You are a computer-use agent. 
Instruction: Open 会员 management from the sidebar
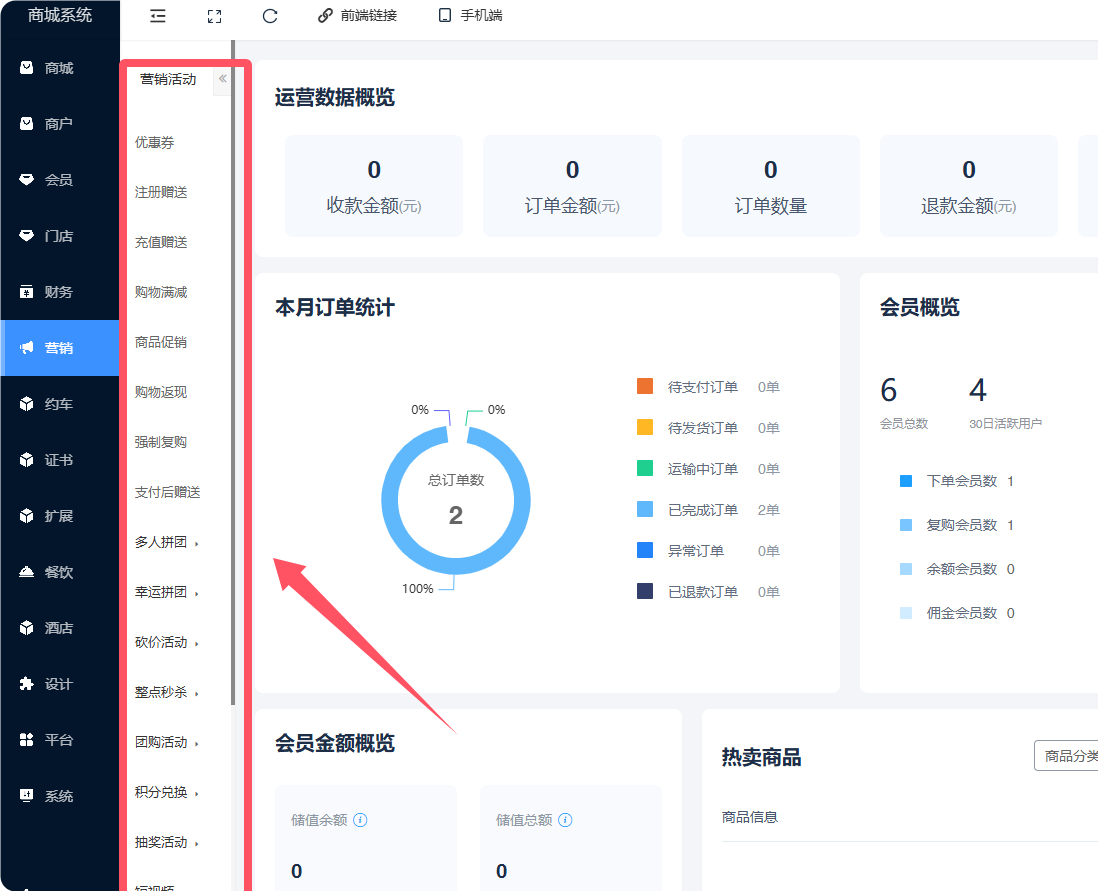(x=60, y=179)
